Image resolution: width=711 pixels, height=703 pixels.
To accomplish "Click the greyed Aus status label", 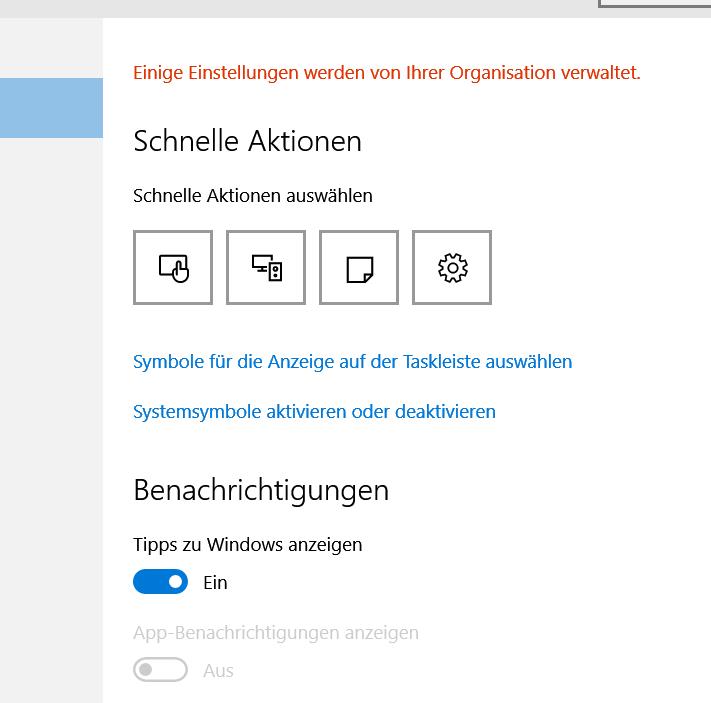I will (218, 671).
